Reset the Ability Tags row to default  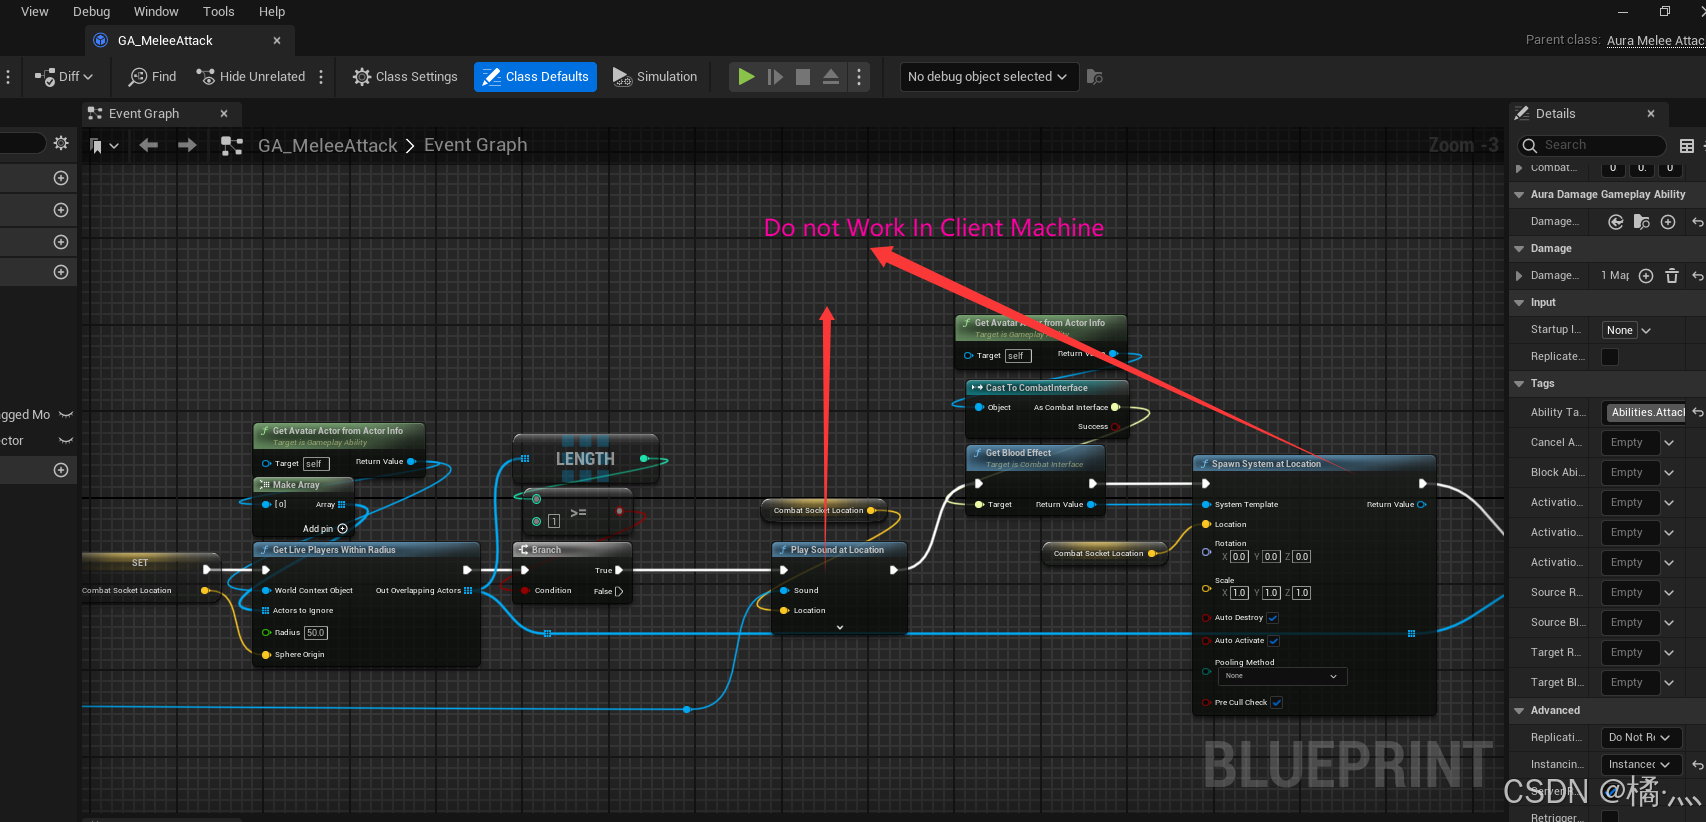click(1698, 412)
